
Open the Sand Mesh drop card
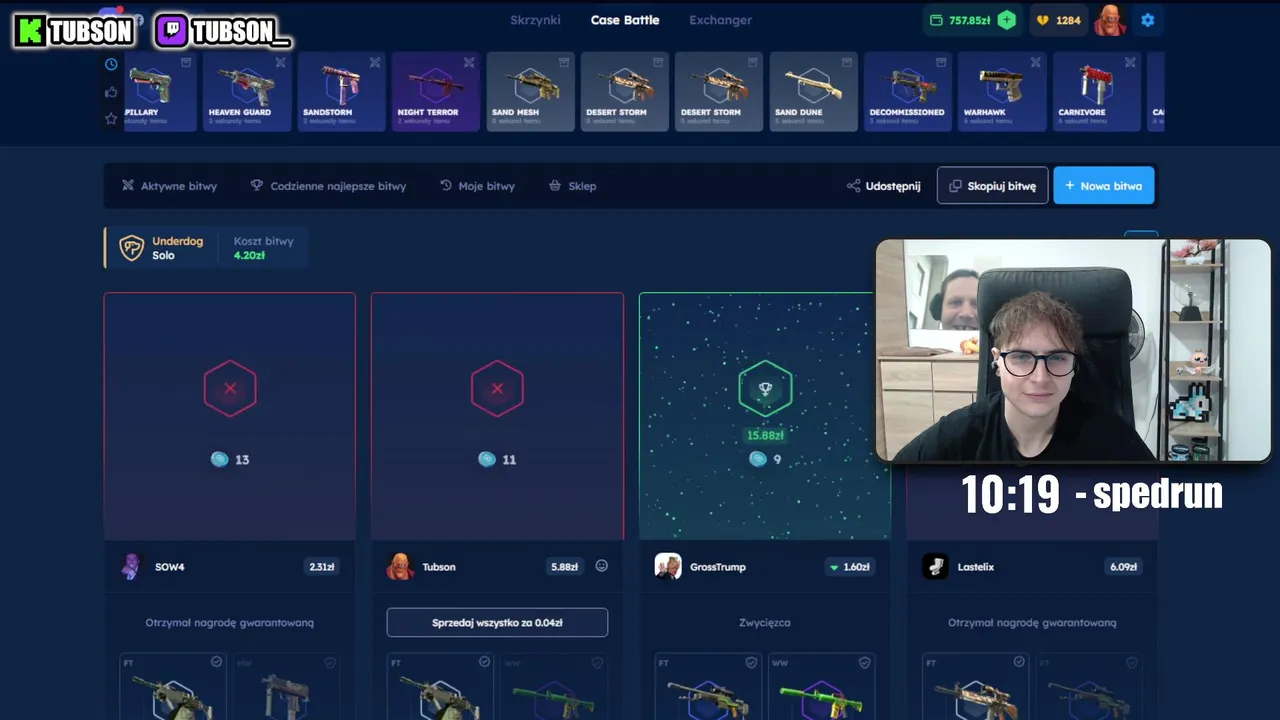coord(530,92)
